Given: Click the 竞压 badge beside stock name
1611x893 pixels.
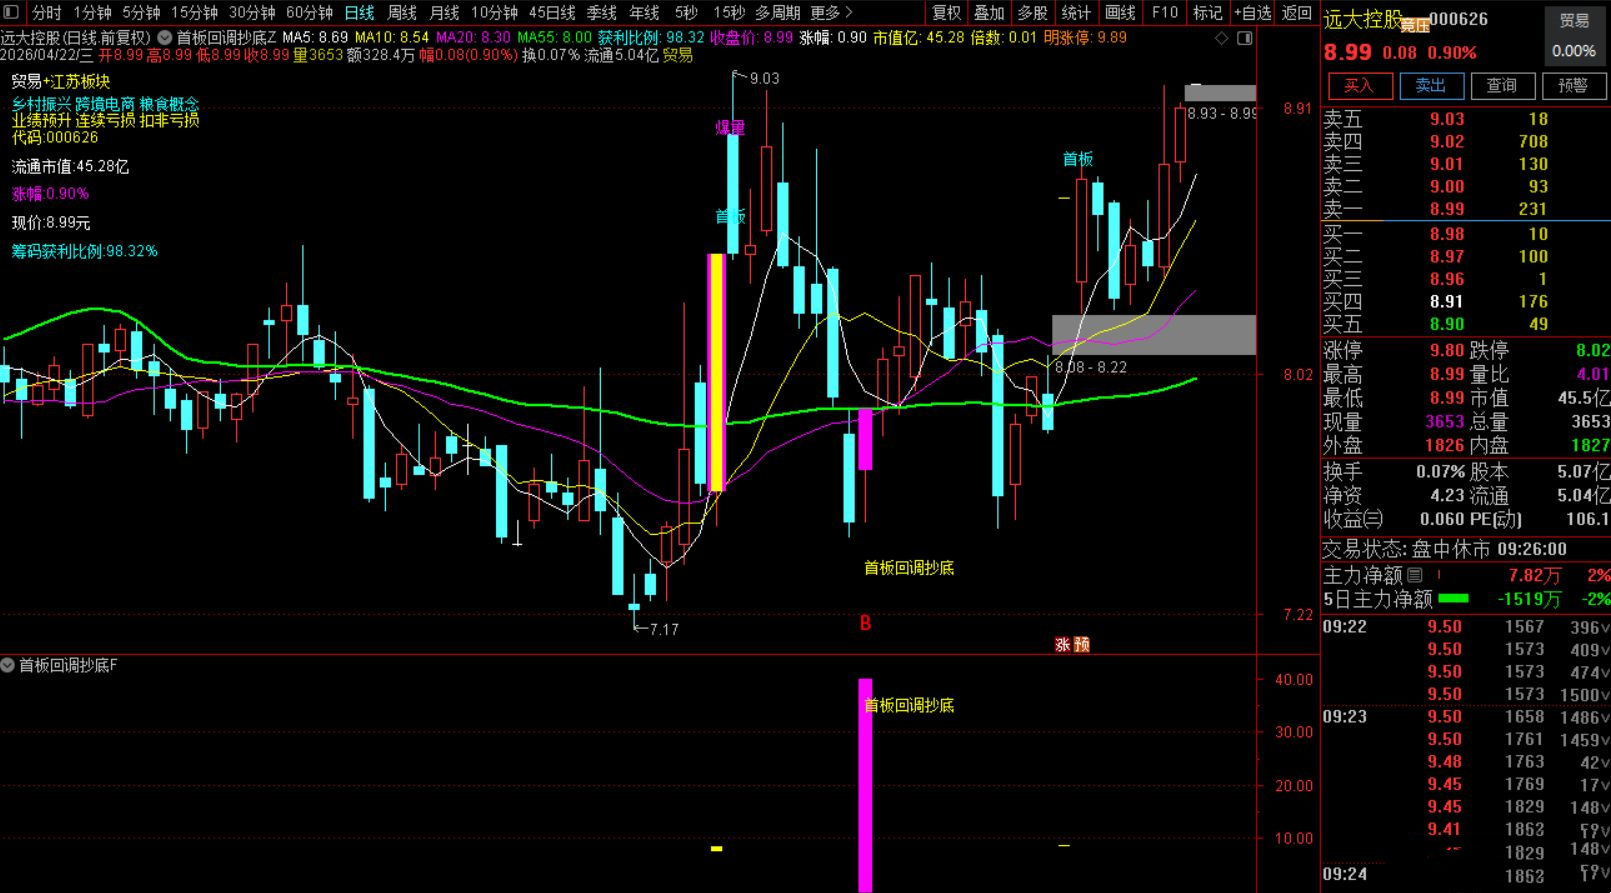Looking at the screenshot, I should pos(1414,26).
